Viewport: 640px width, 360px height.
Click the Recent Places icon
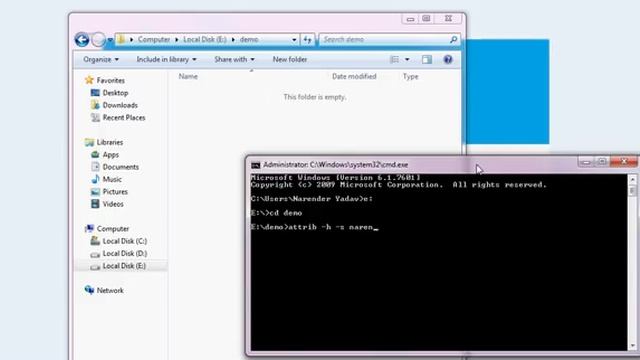[95, 118]
